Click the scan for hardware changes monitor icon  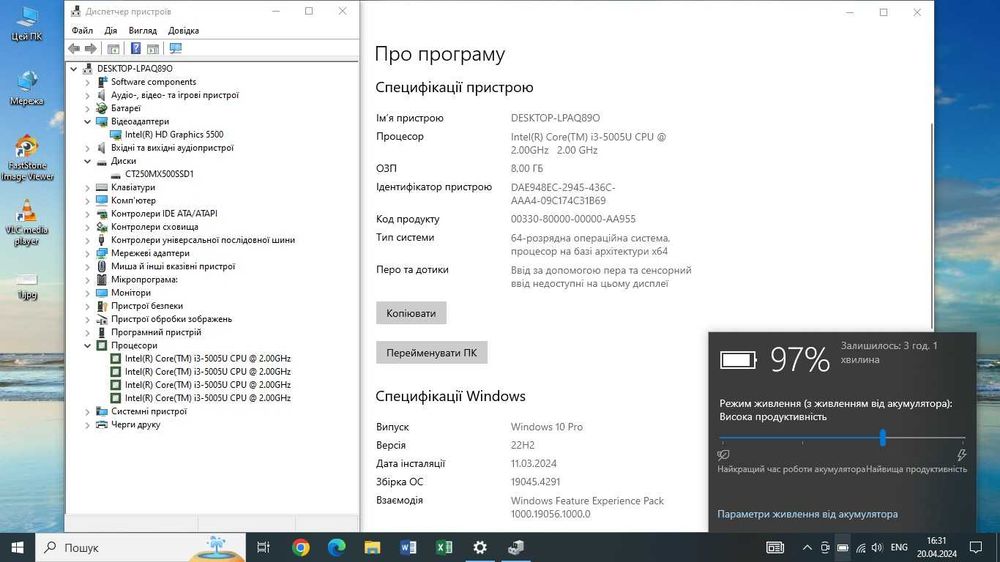click(175, 48)
